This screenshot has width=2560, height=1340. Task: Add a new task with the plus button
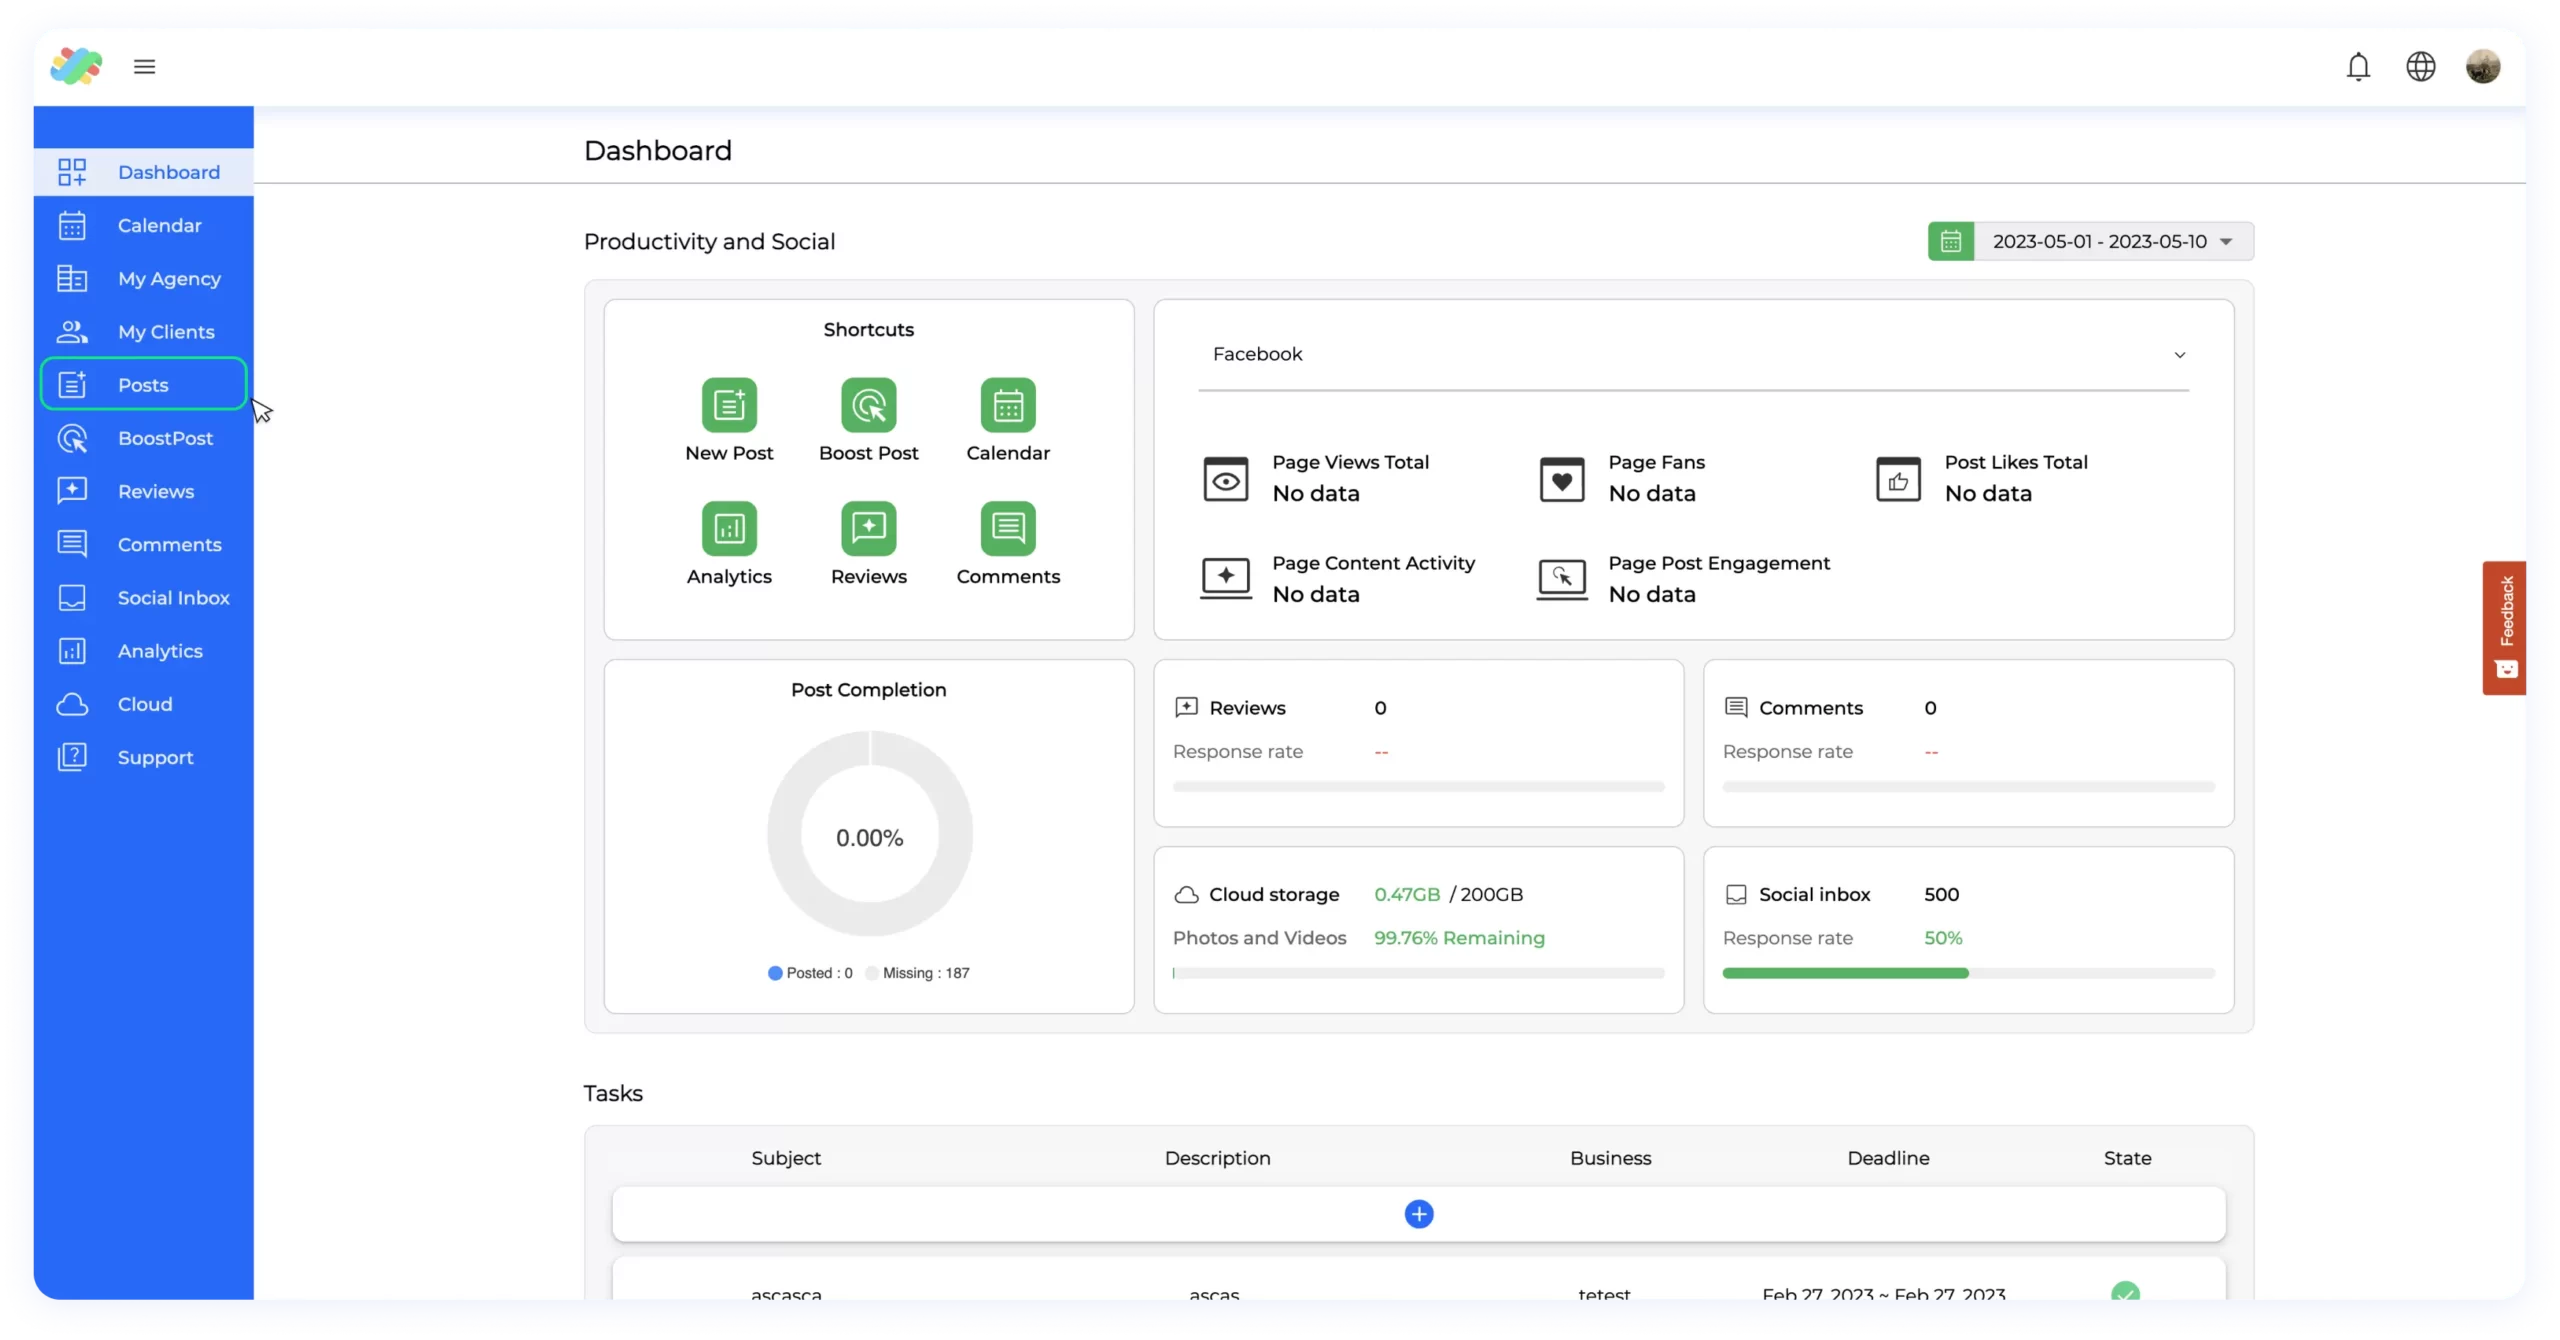click(1418, 1214)
